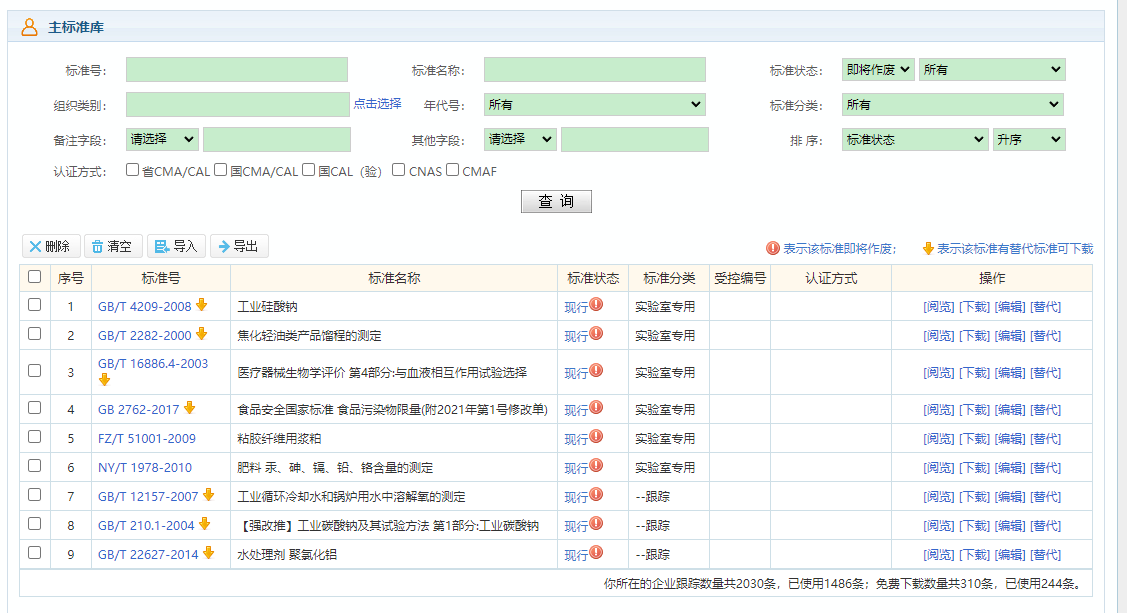Viewport: 1127px width, 613px height.
Task: Click the yellow arrow legend icon for 替代标准
Action: [x=928, y=248]
